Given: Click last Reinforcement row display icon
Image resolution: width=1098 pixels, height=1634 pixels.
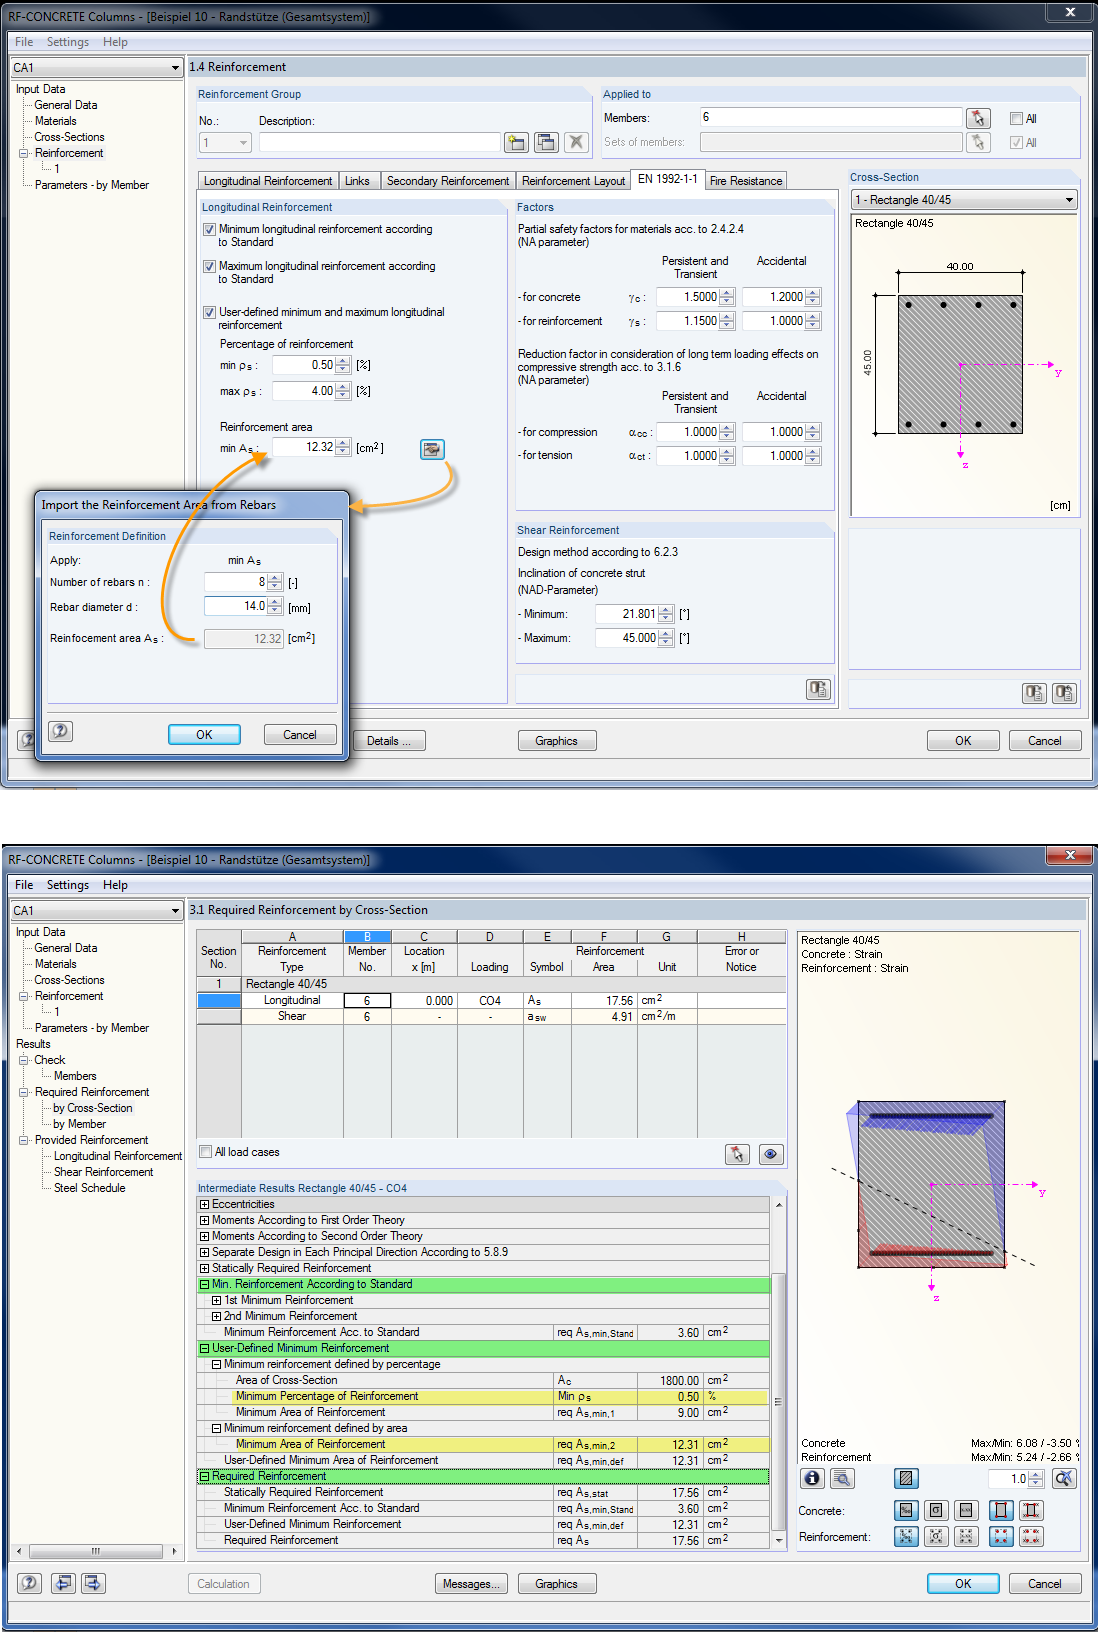Looking at the screenshot, I should pos(1031,1536).
